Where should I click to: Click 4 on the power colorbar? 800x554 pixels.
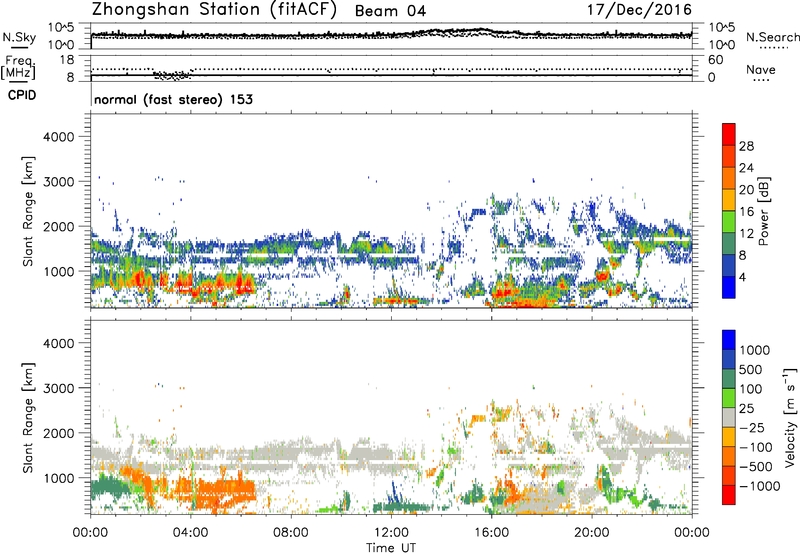[742, 277]
